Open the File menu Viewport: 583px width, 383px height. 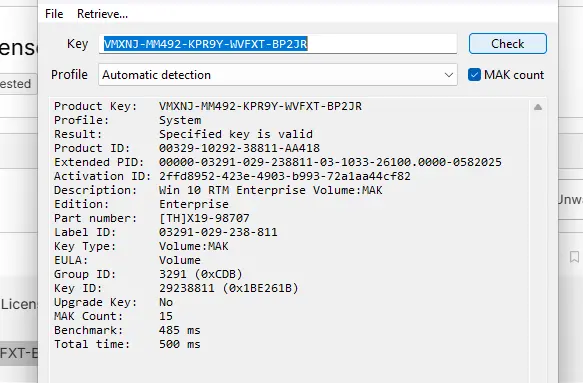pyautogui.click(x=54, y=14)
